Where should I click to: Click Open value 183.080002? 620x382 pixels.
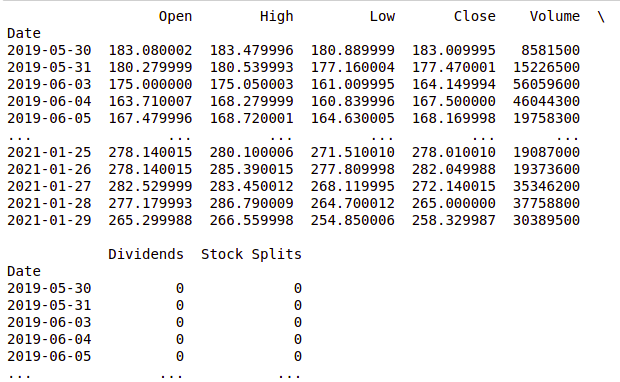(150, 50)
